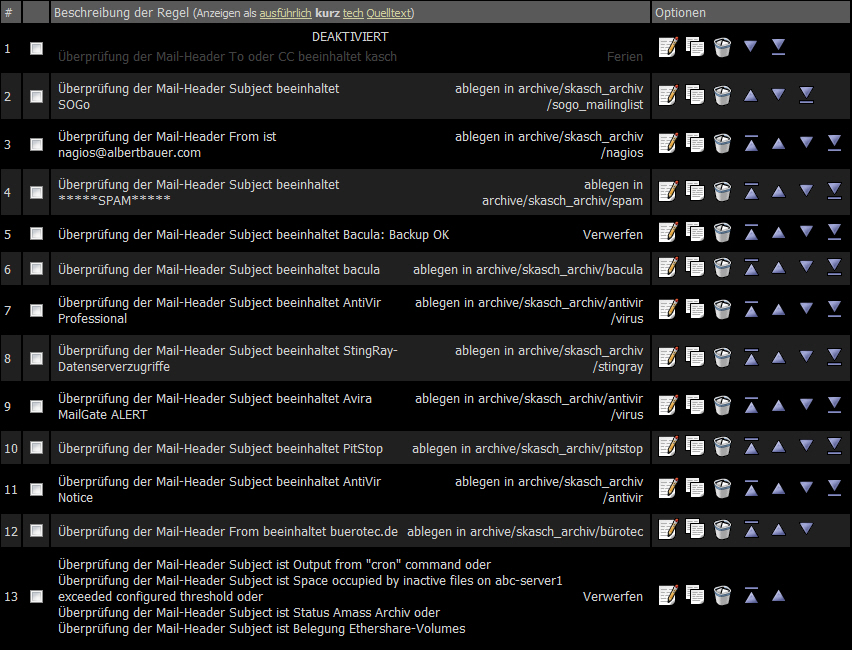Open Quelltext source view link

pyautogui.click(x=389, y=14)
